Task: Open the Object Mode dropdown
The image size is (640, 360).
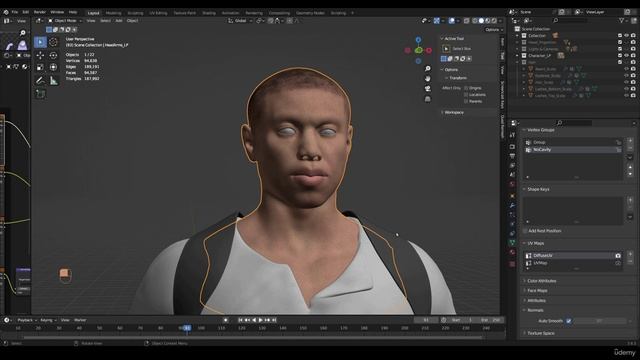Action: tap(64, 20)
